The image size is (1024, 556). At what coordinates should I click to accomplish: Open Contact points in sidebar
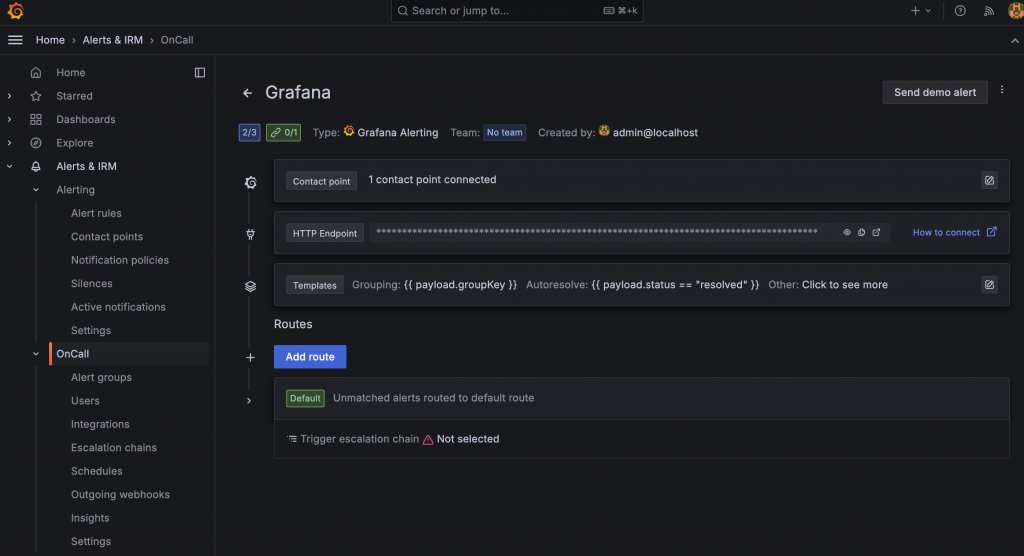pos(106,237)
